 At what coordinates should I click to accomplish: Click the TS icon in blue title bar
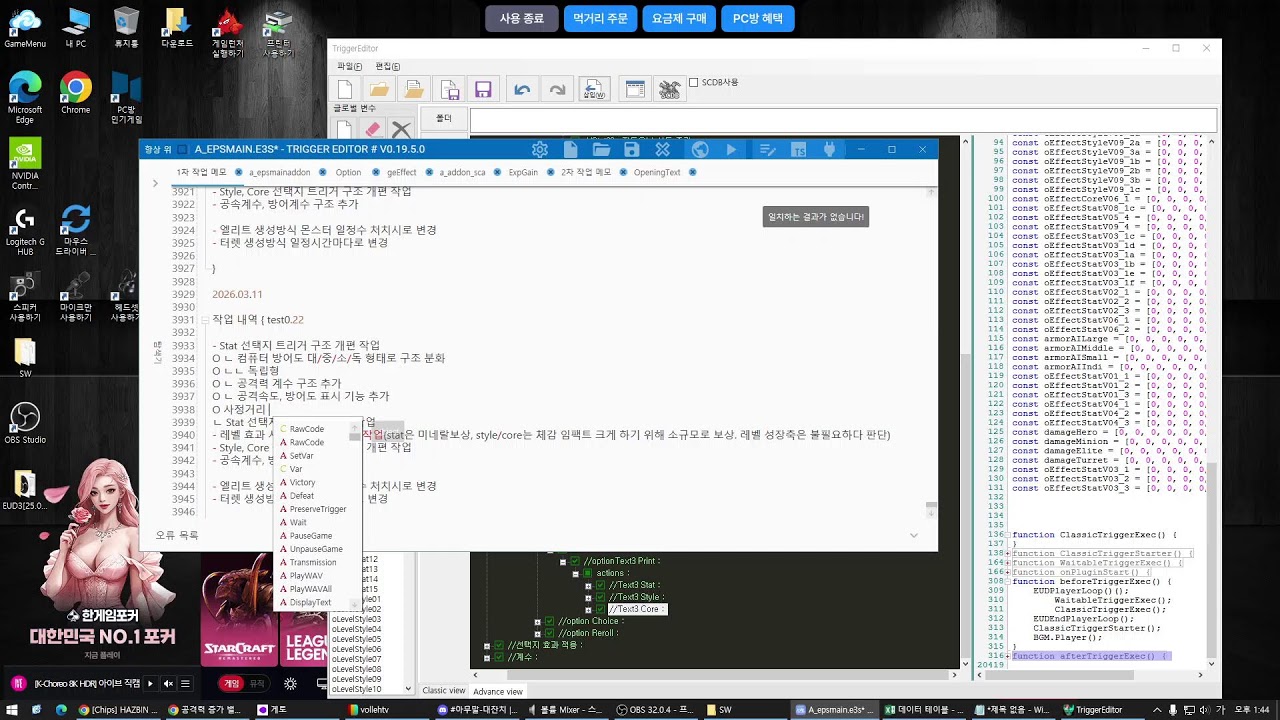798,149
